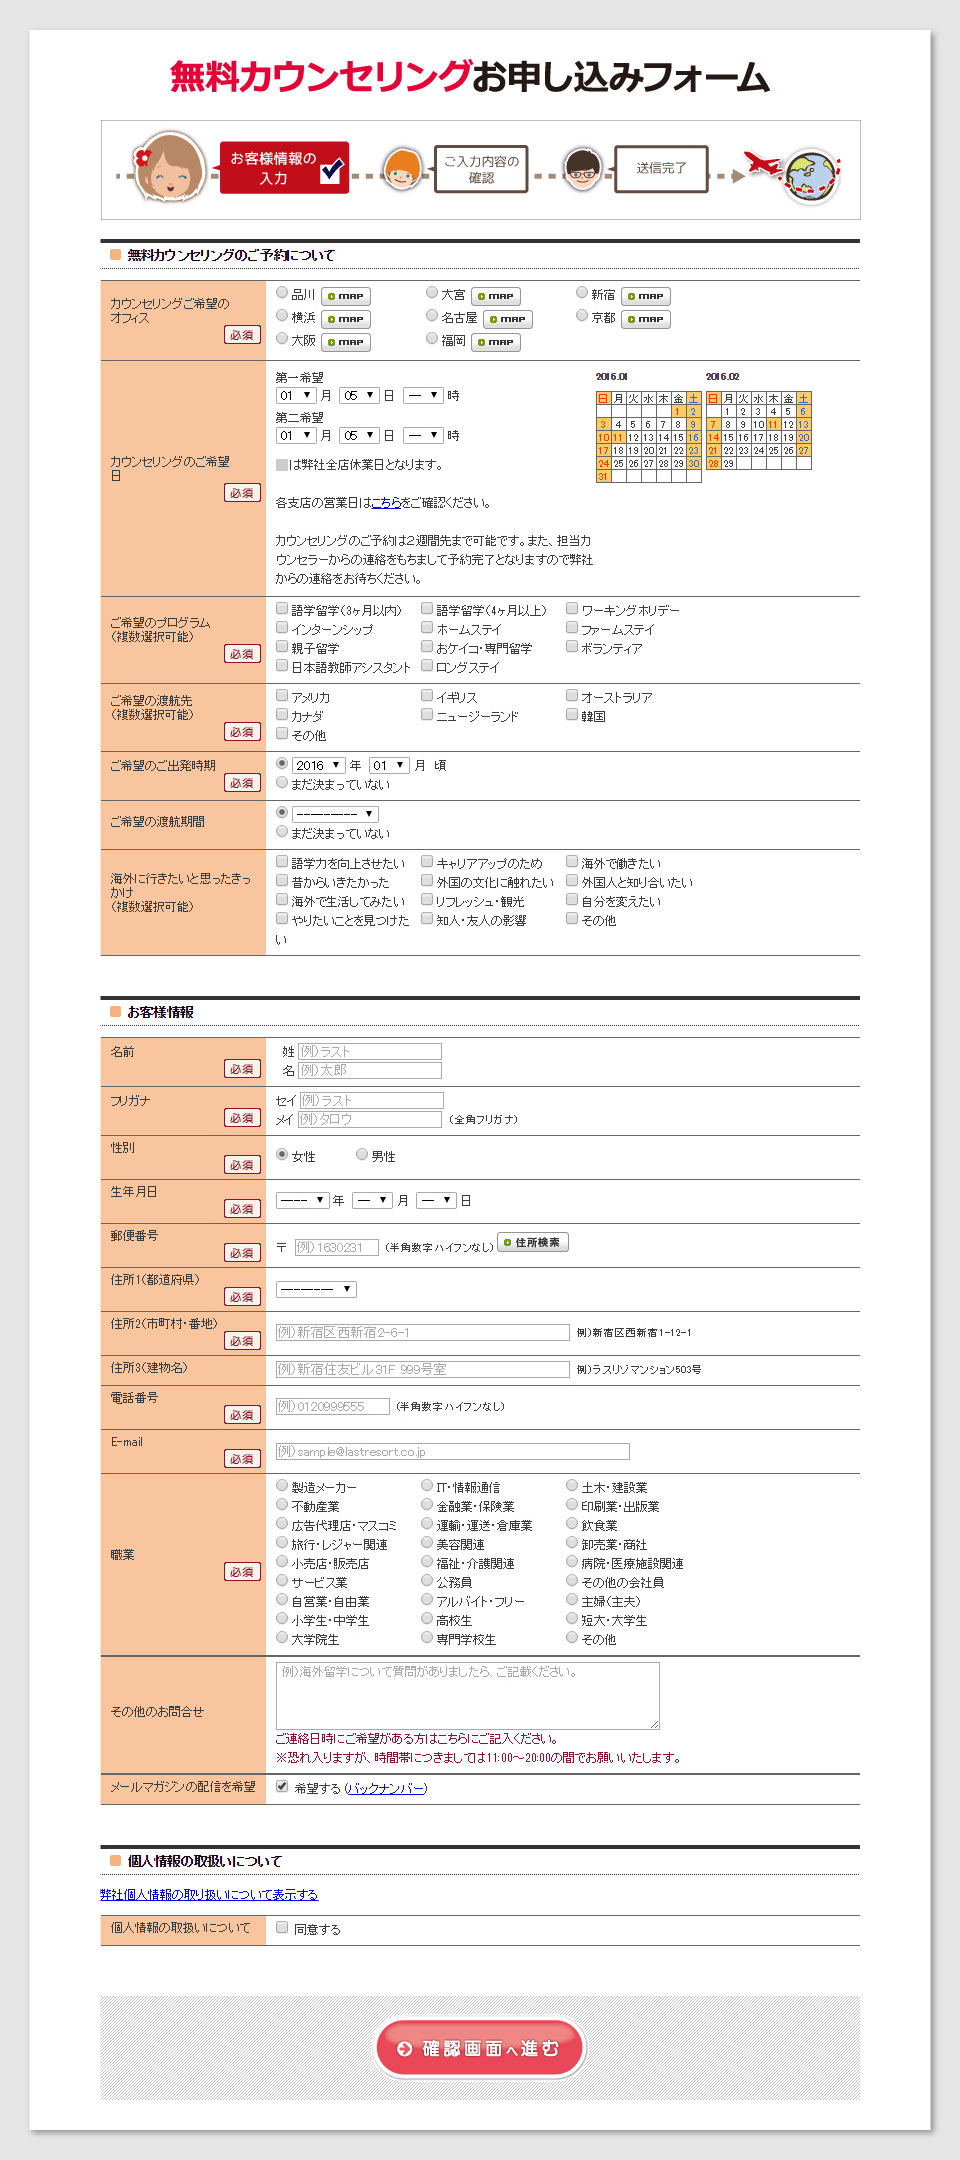This screenshot has width=960, height=2160.
Task: Open birth day dropdown
Action: click(x=436, y=1200)
